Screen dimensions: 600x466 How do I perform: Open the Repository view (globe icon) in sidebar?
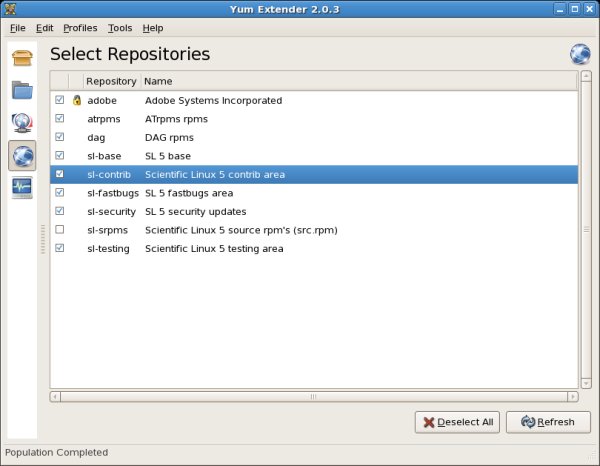22,155
